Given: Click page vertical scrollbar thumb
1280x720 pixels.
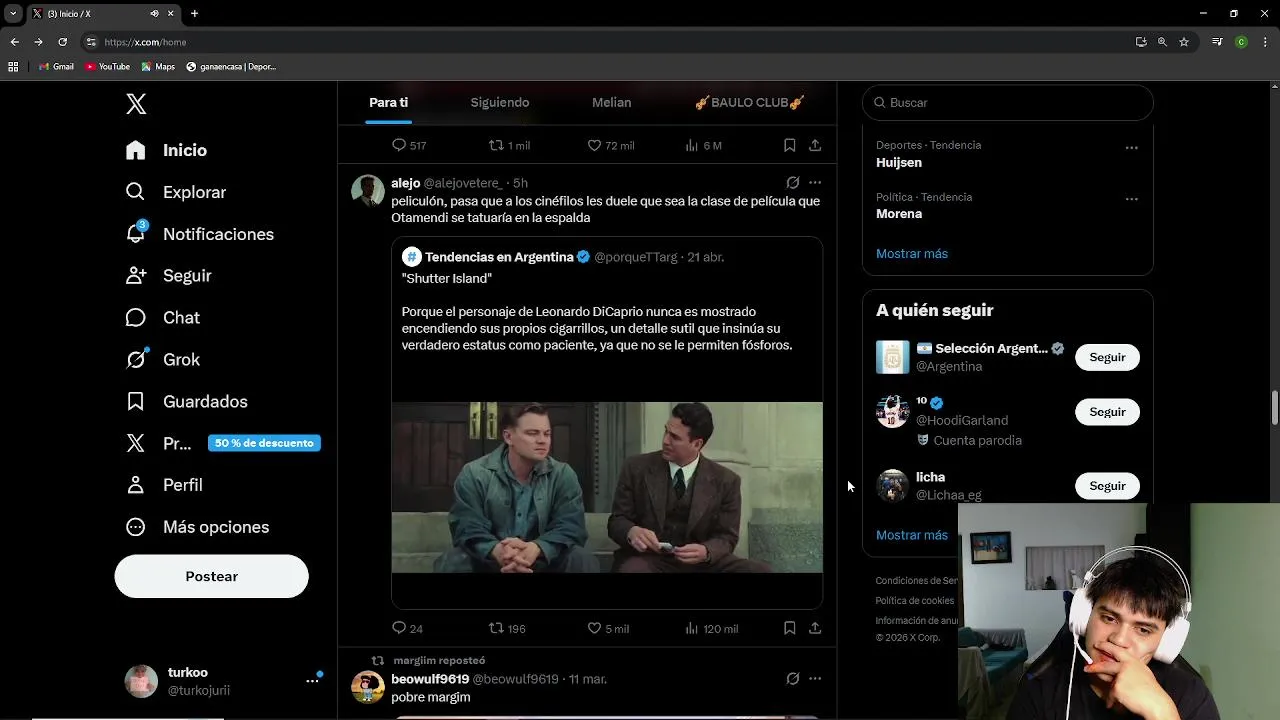Looking at the screenshot, I should pos(1274,408).
